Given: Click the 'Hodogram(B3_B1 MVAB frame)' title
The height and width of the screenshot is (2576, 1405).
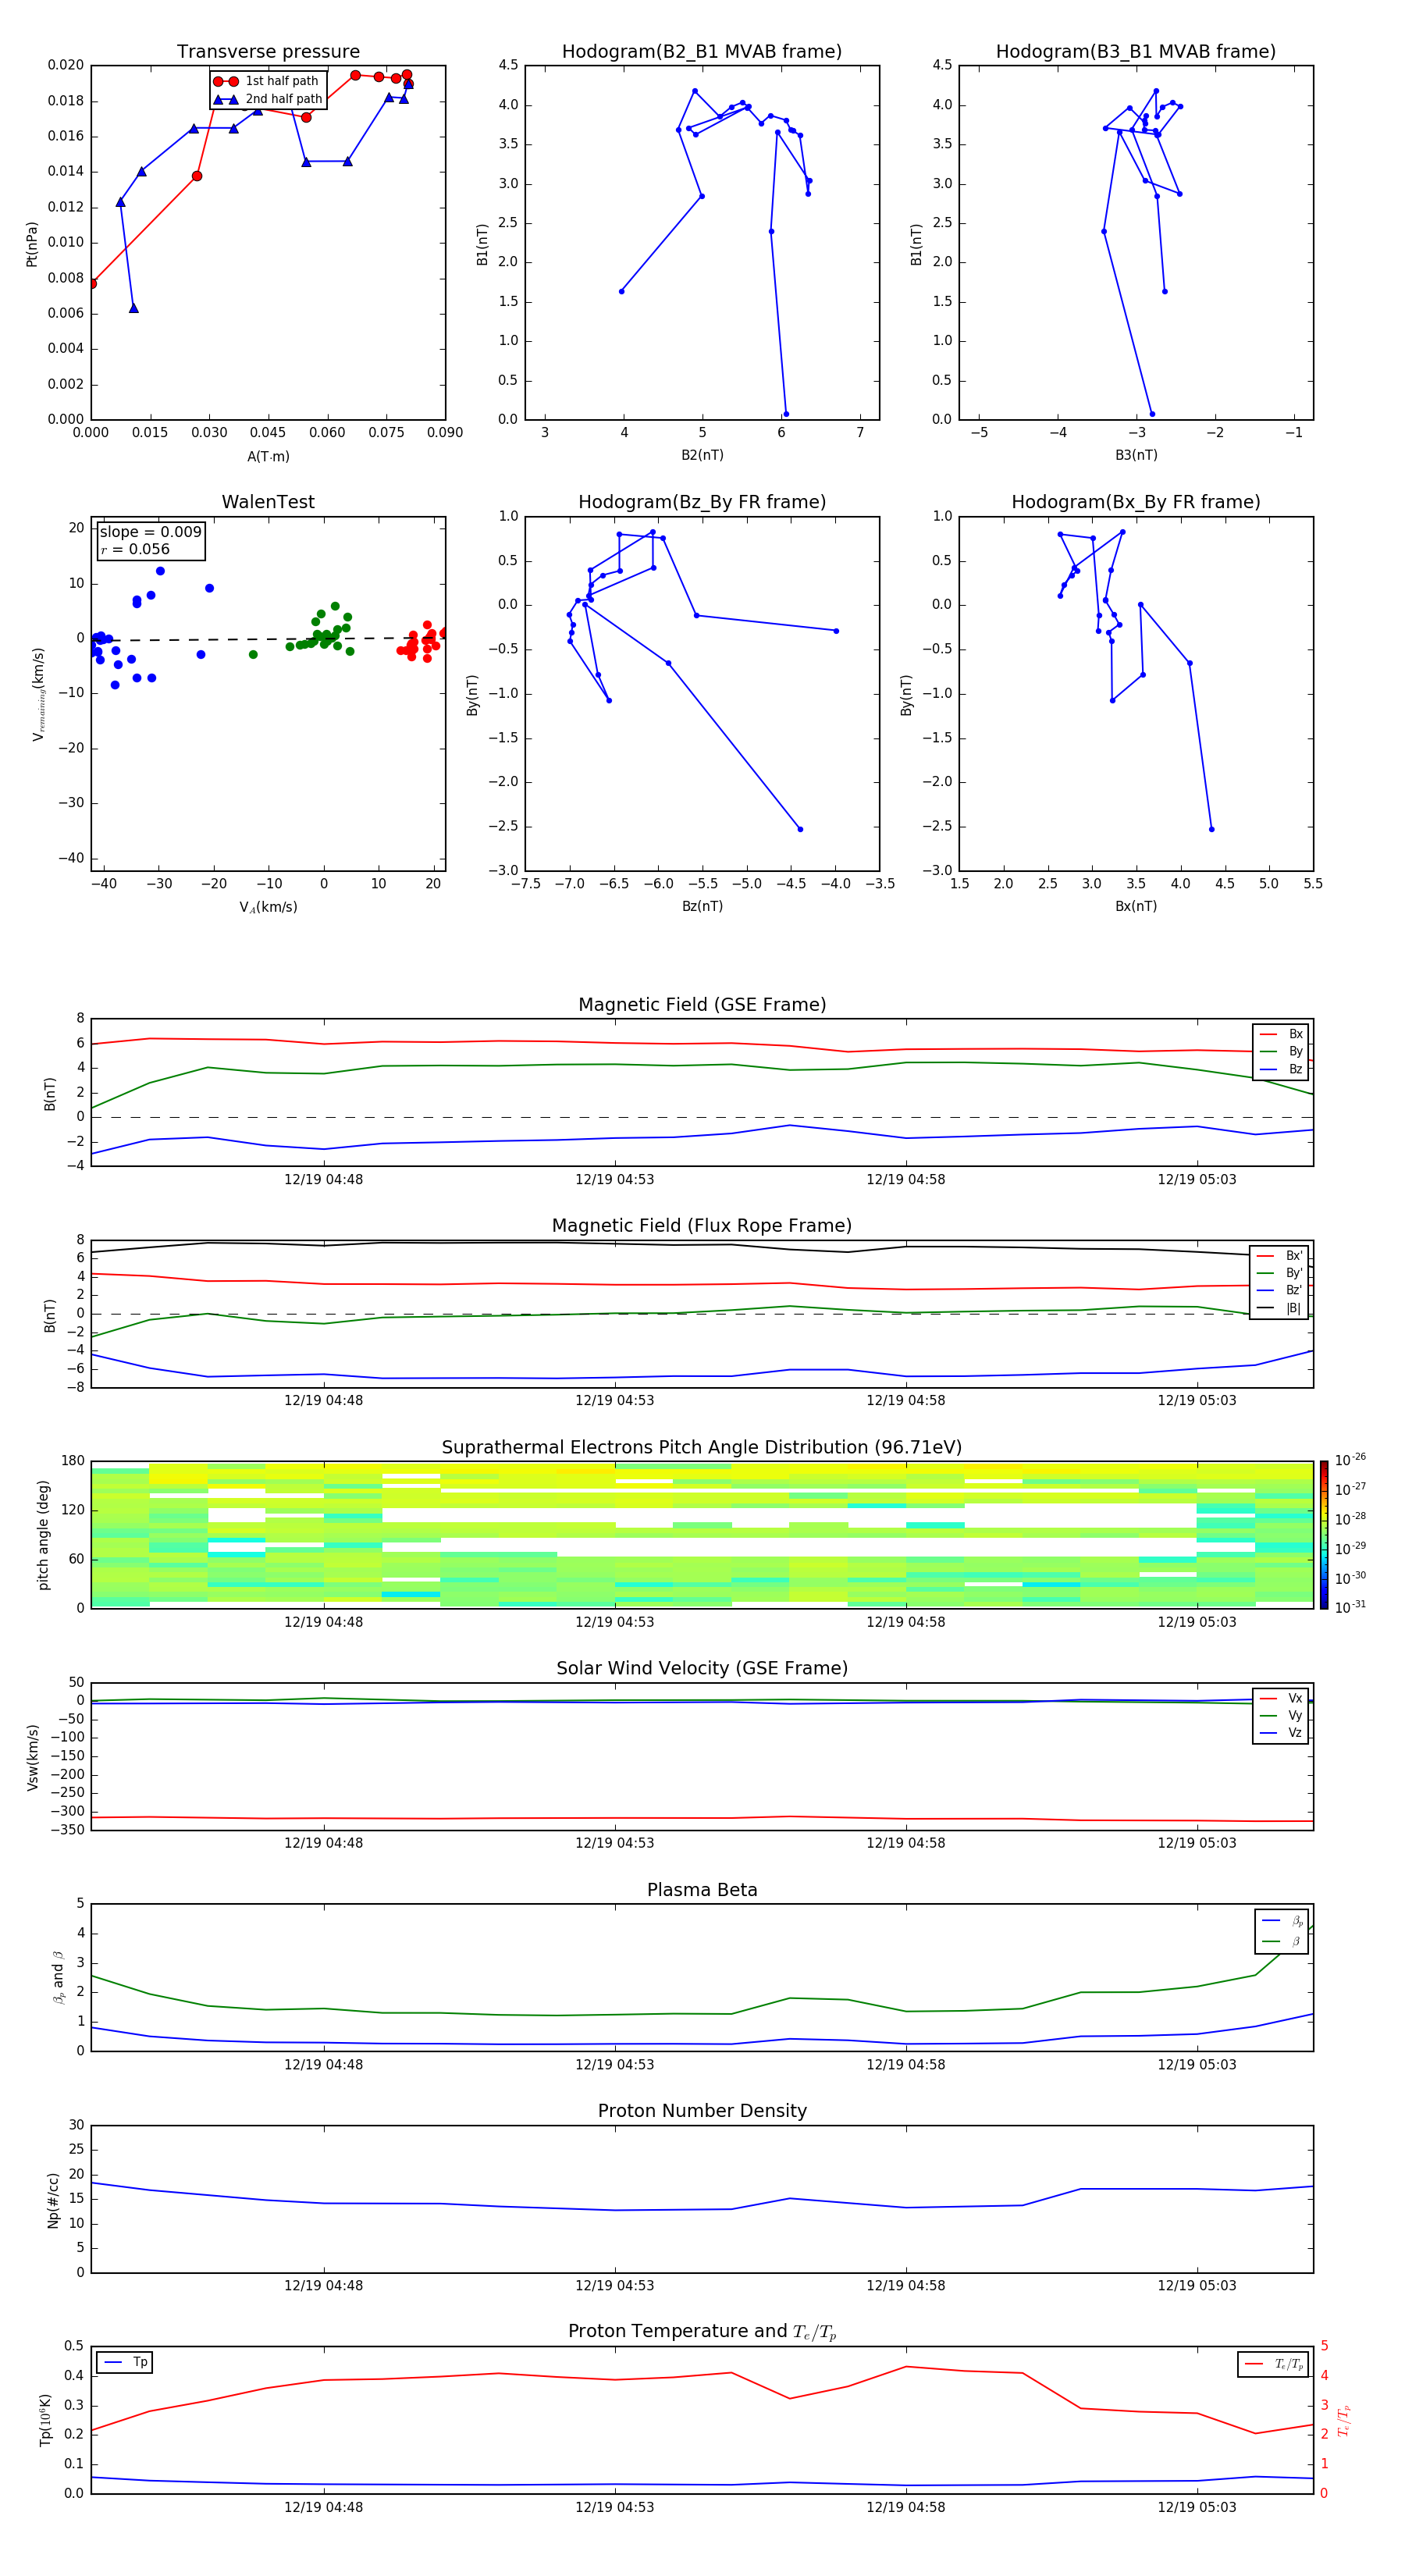Looking at the screenshot, I should coord(1136,52).
